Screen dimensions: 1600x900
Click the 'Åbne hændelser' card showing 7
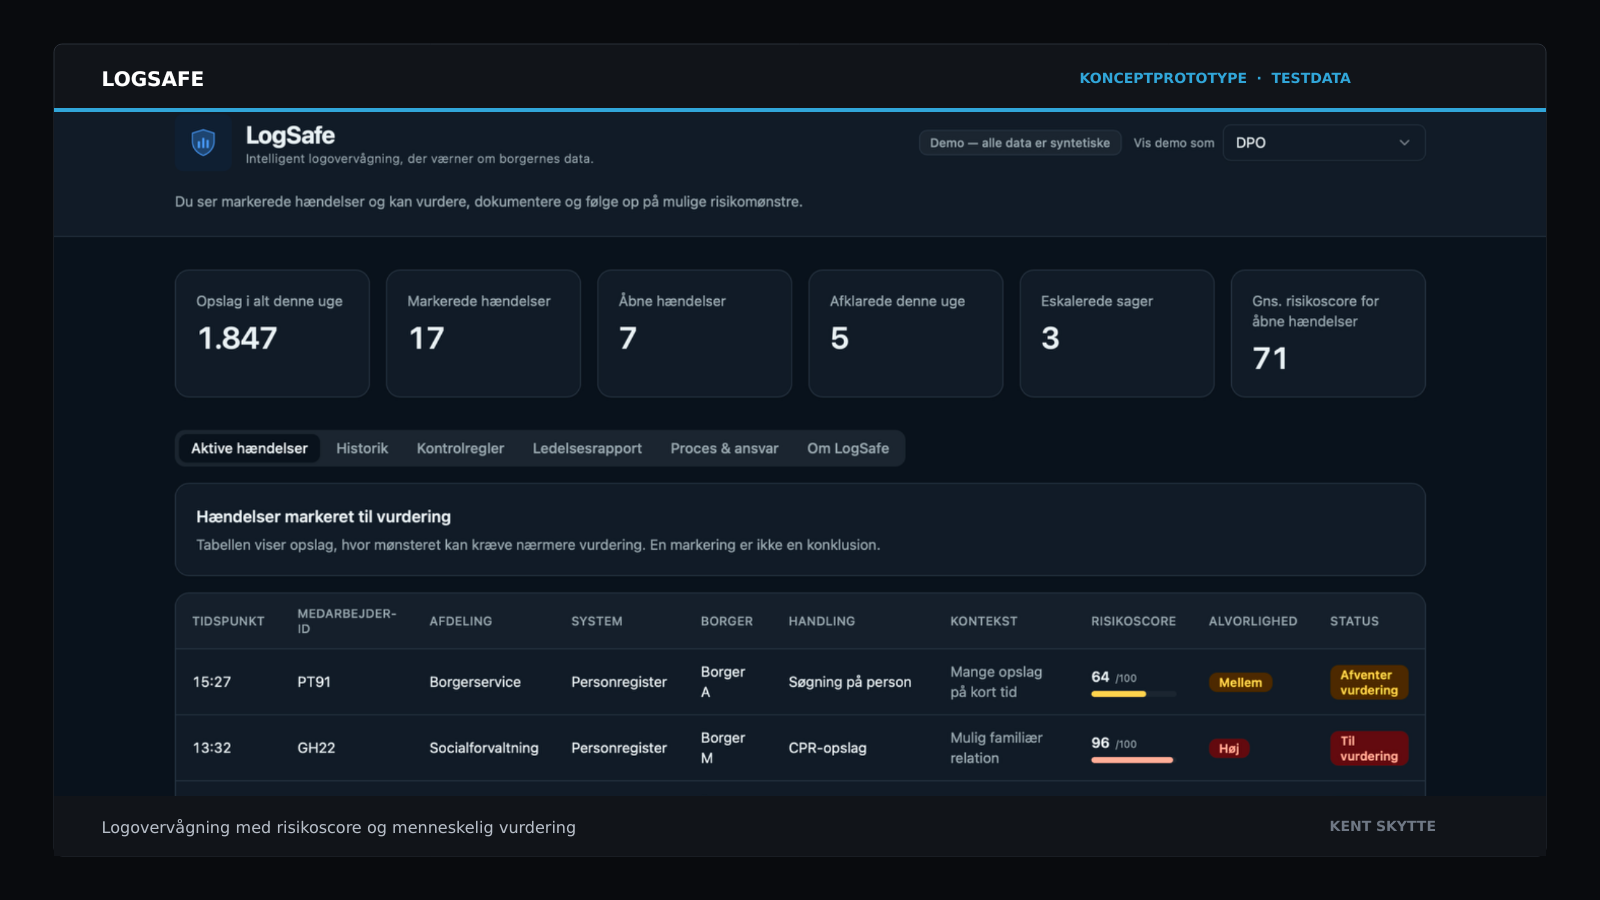tap(694, 333)
